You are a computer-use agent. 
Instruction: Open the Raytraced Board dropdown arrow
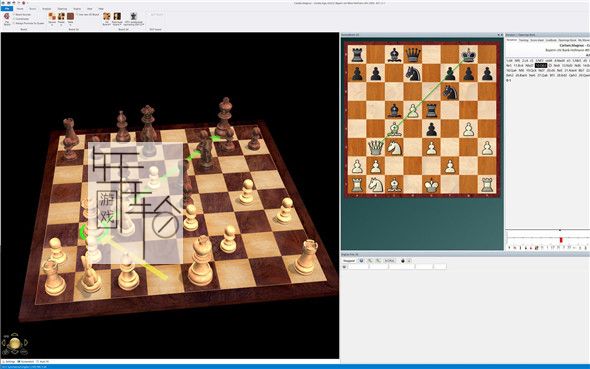click(x=120, y=24)
